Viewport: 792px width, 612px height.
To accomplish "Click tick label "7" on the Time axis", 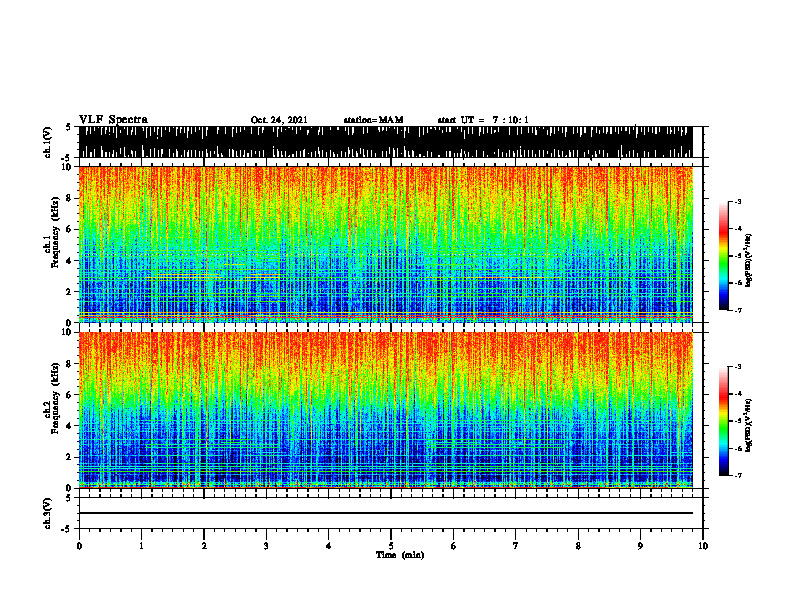I will coord(516,546).
